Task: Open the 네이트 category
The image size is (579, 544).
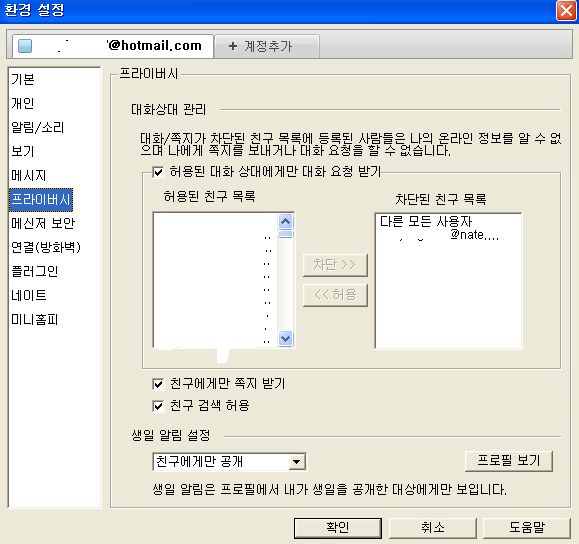Action: pyautogui.click(x=29, y=295)
